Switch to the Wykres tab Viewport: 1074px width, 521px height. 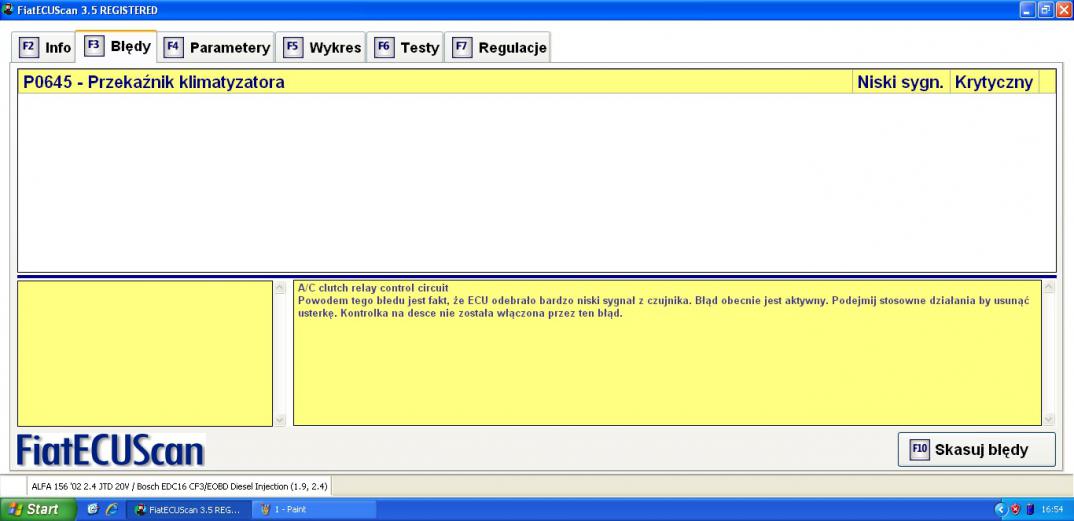tap(322, 47)
